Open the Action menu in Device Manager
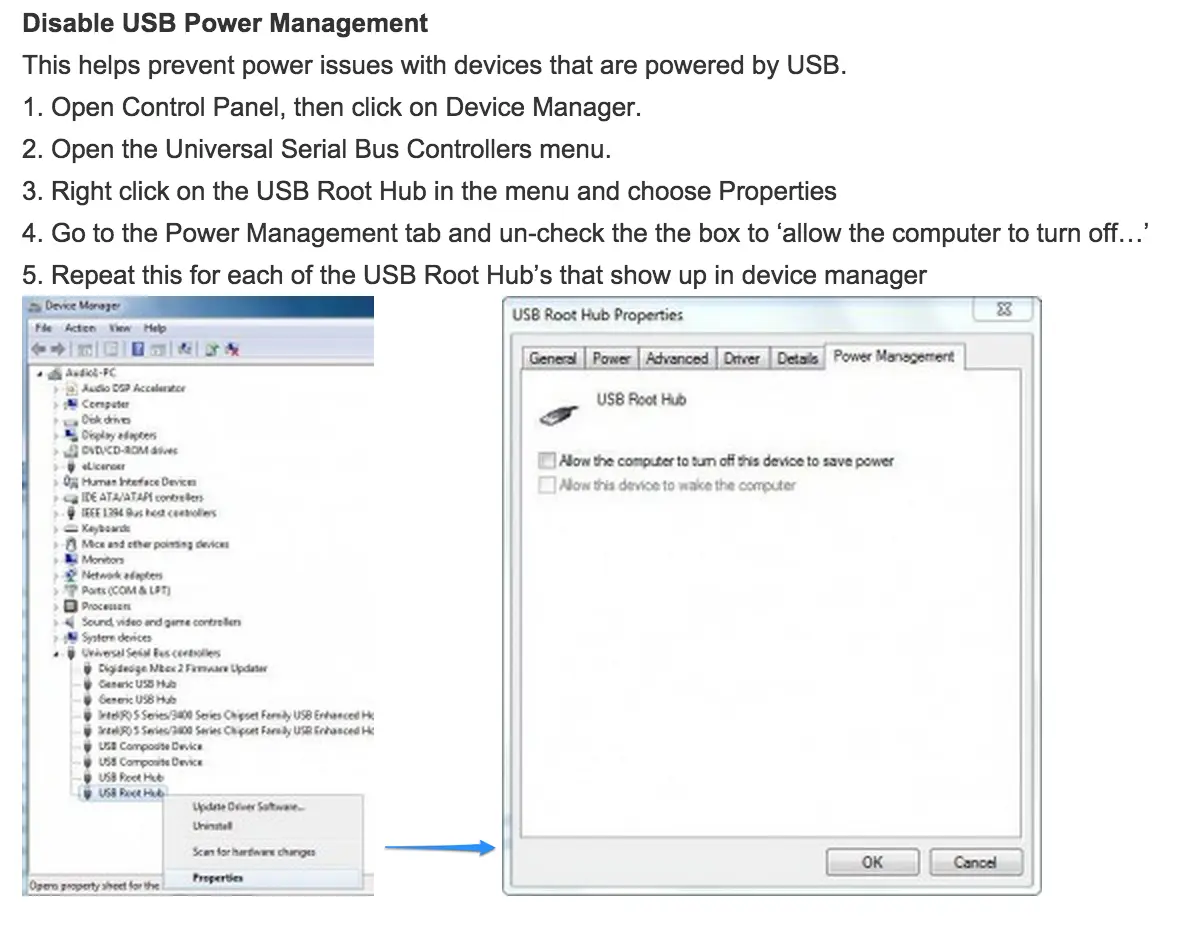 point(80,328)
